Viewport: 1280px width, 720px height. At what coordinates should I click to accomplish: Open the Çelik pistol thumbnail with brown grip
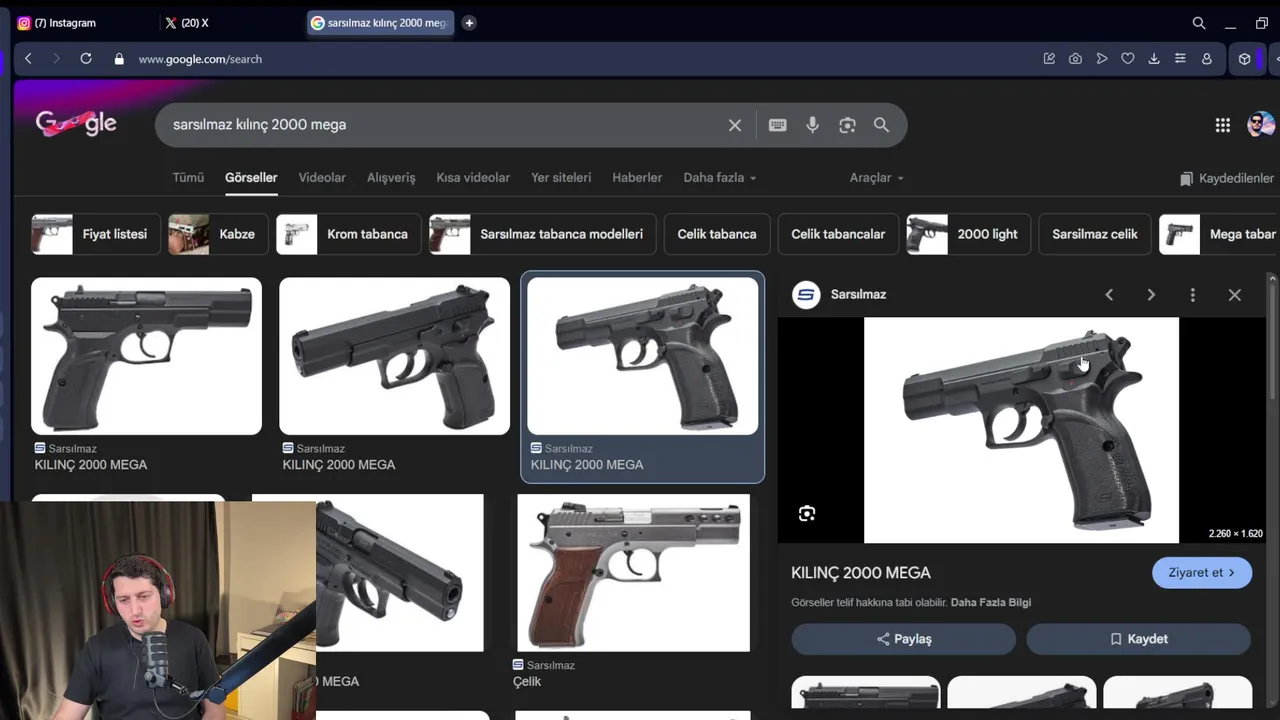pos(633,573)
